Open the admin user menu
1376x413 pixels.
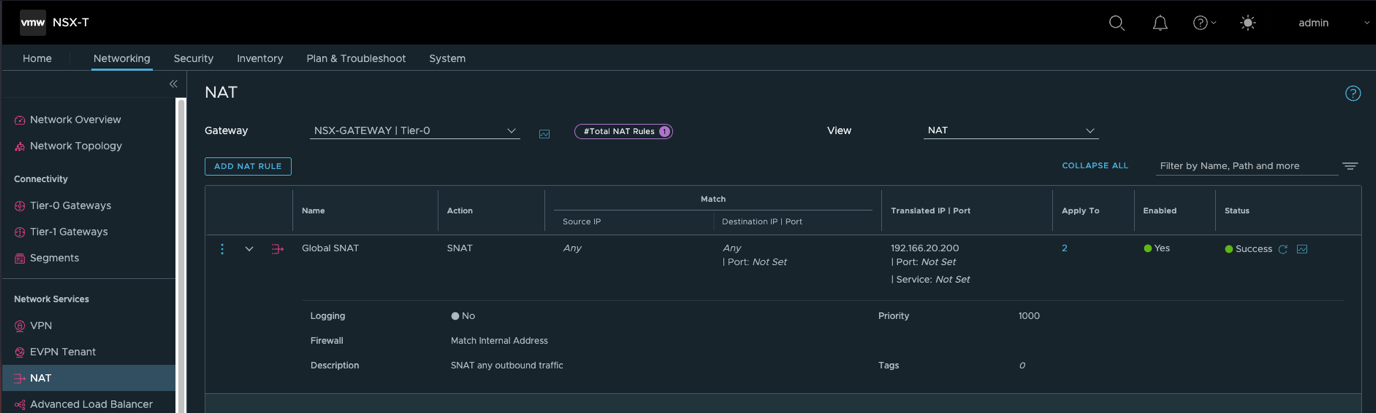tap(1333, 23)
